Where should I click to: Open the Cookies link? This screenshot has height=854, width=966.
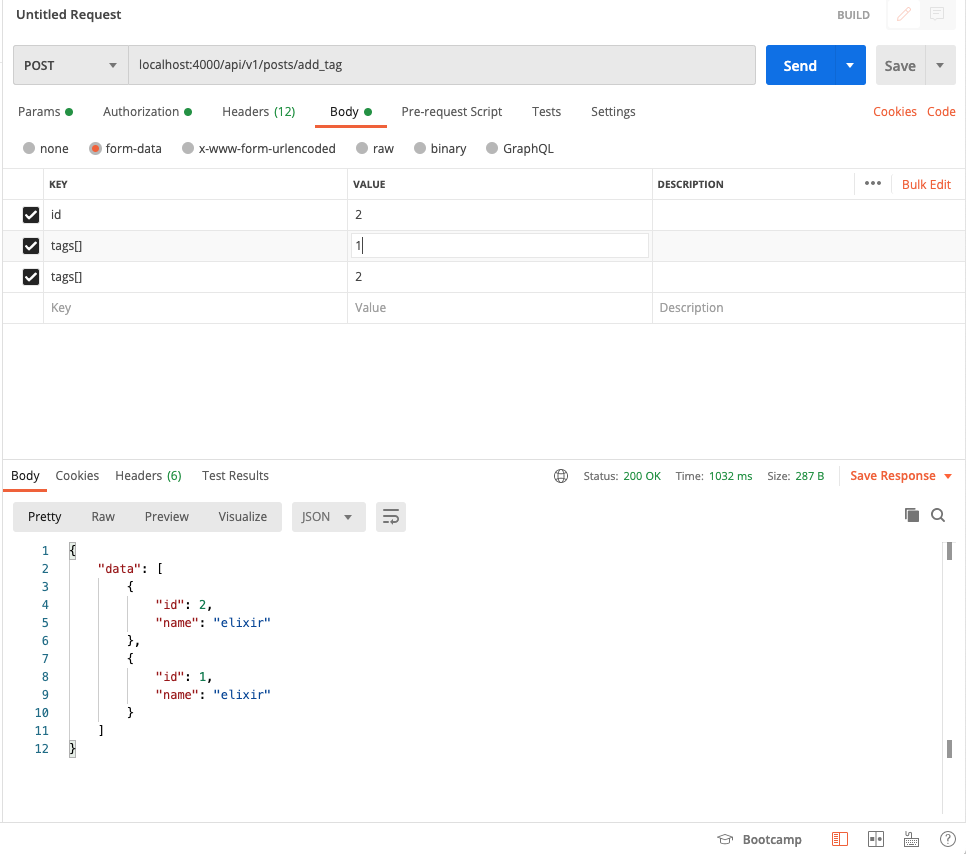point(895,112)
